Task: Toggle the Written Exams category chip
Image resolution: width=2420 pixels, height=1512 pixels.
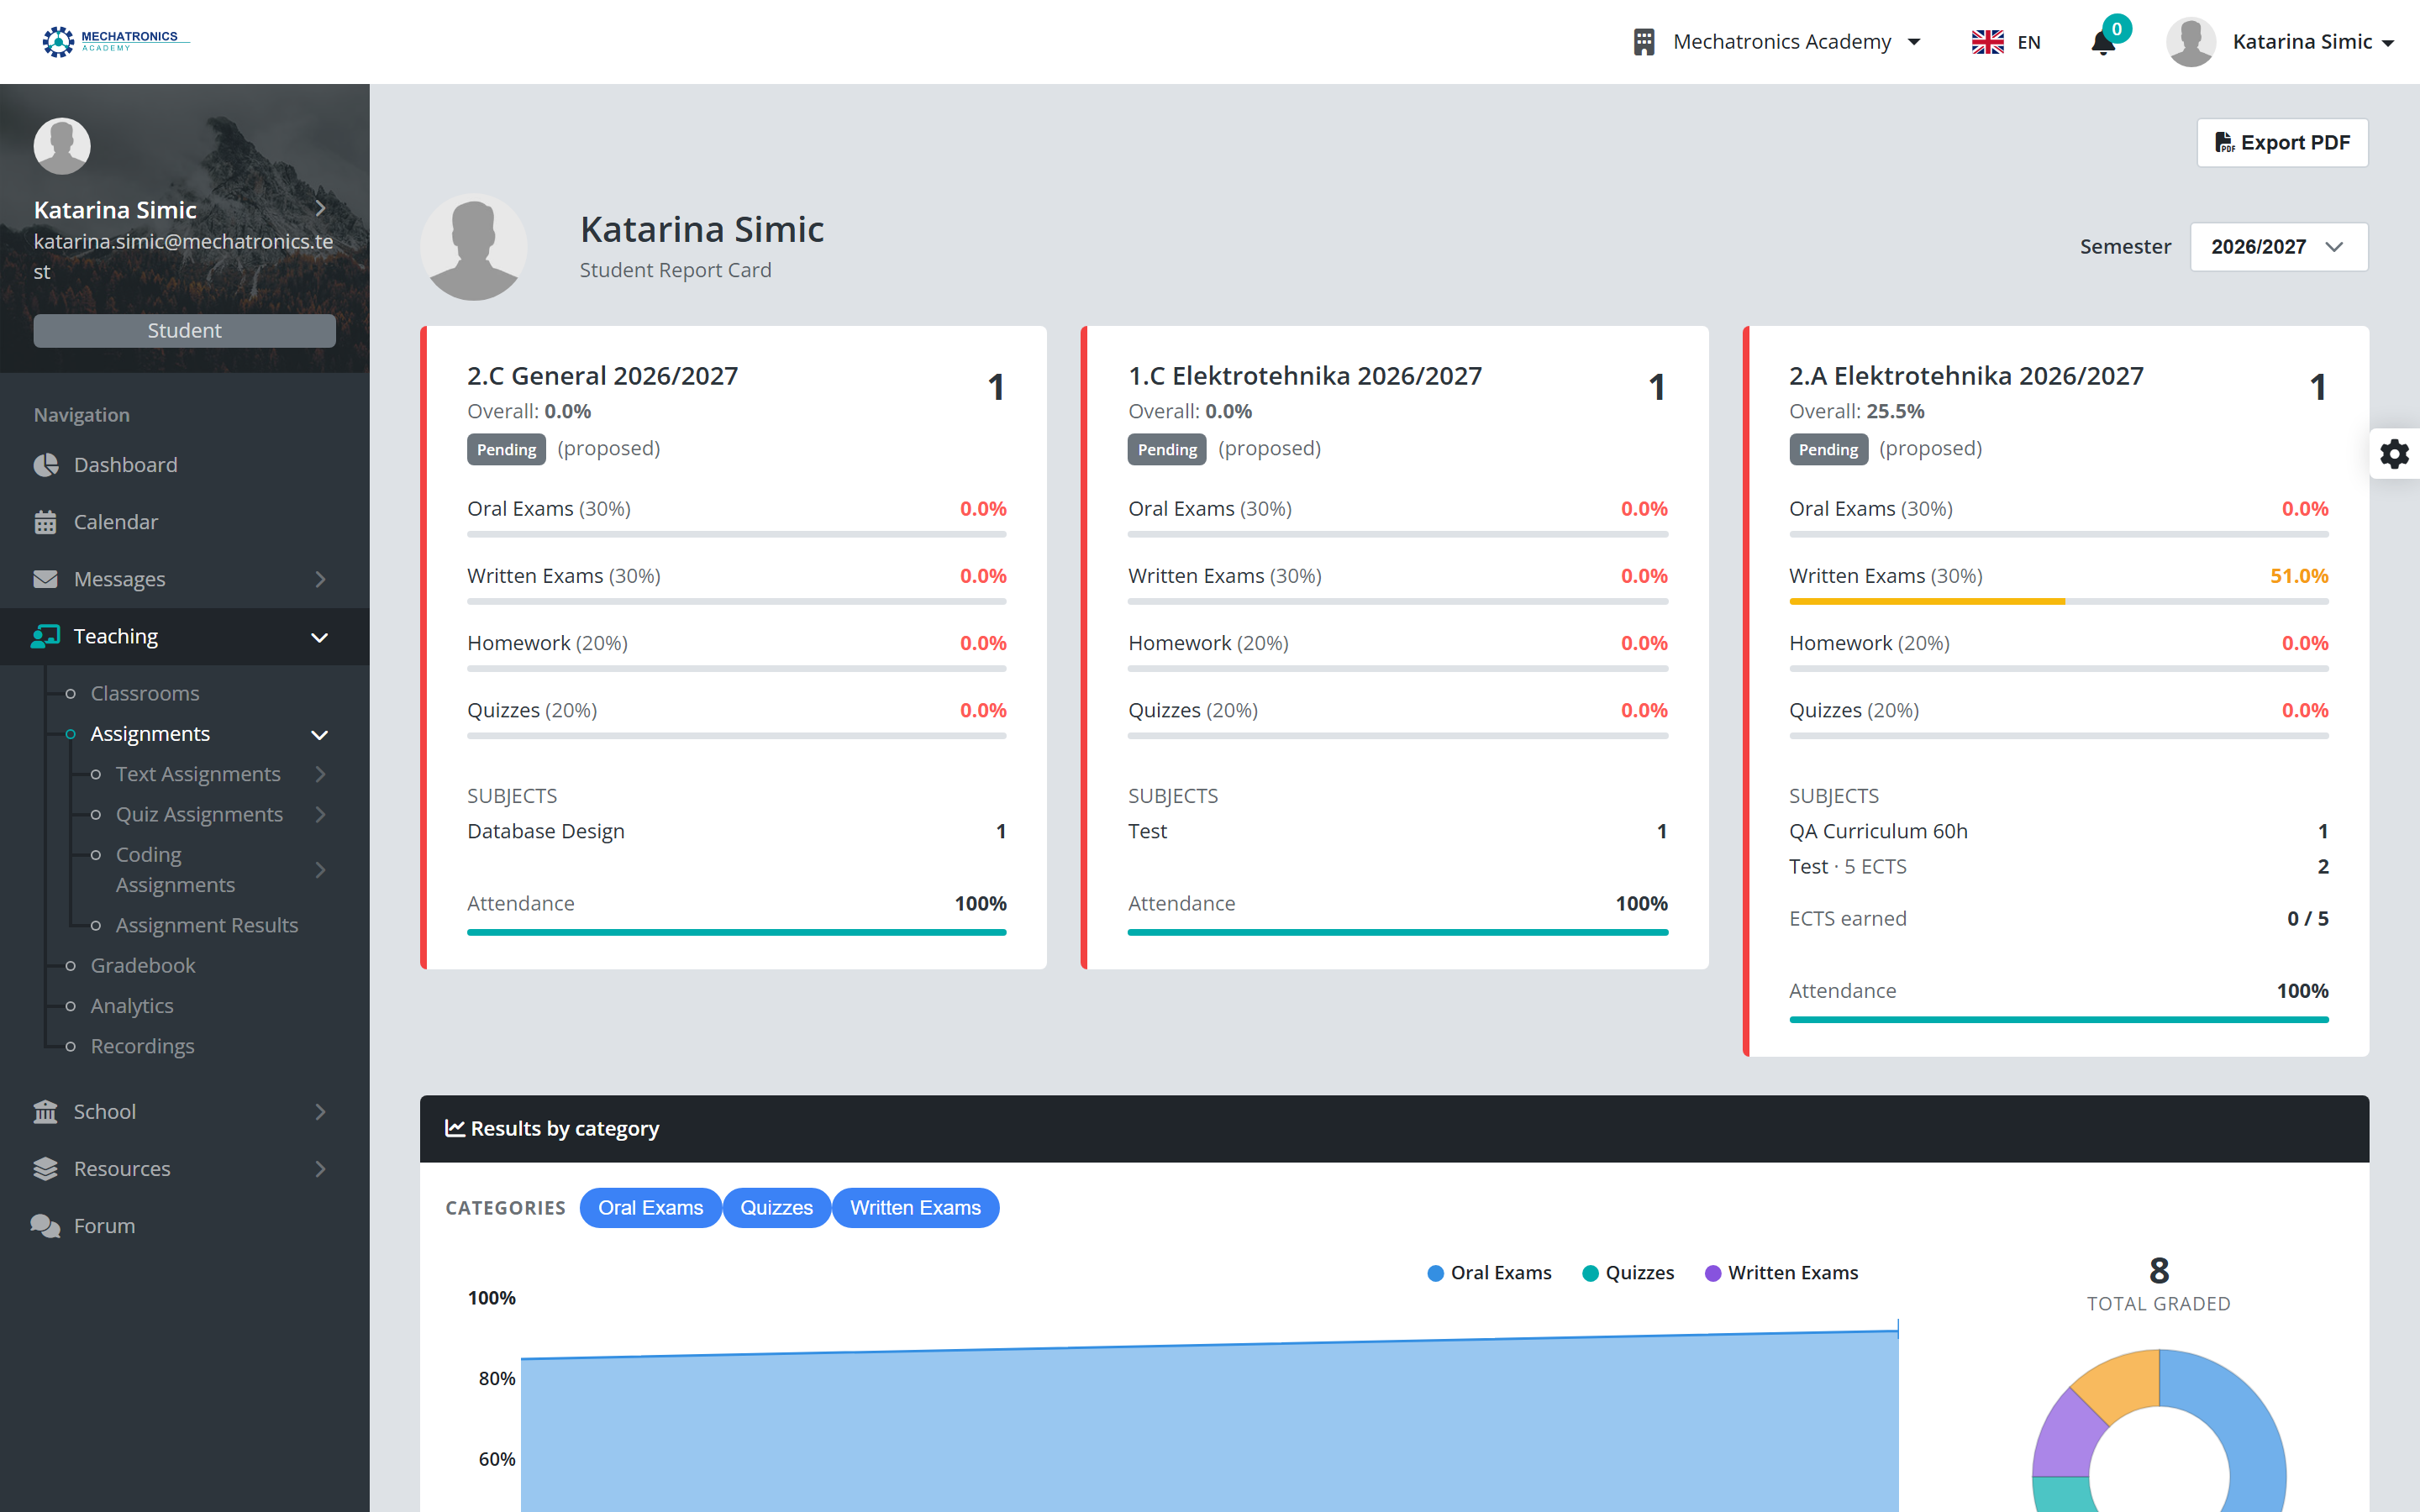Action: pos(915,1208)
